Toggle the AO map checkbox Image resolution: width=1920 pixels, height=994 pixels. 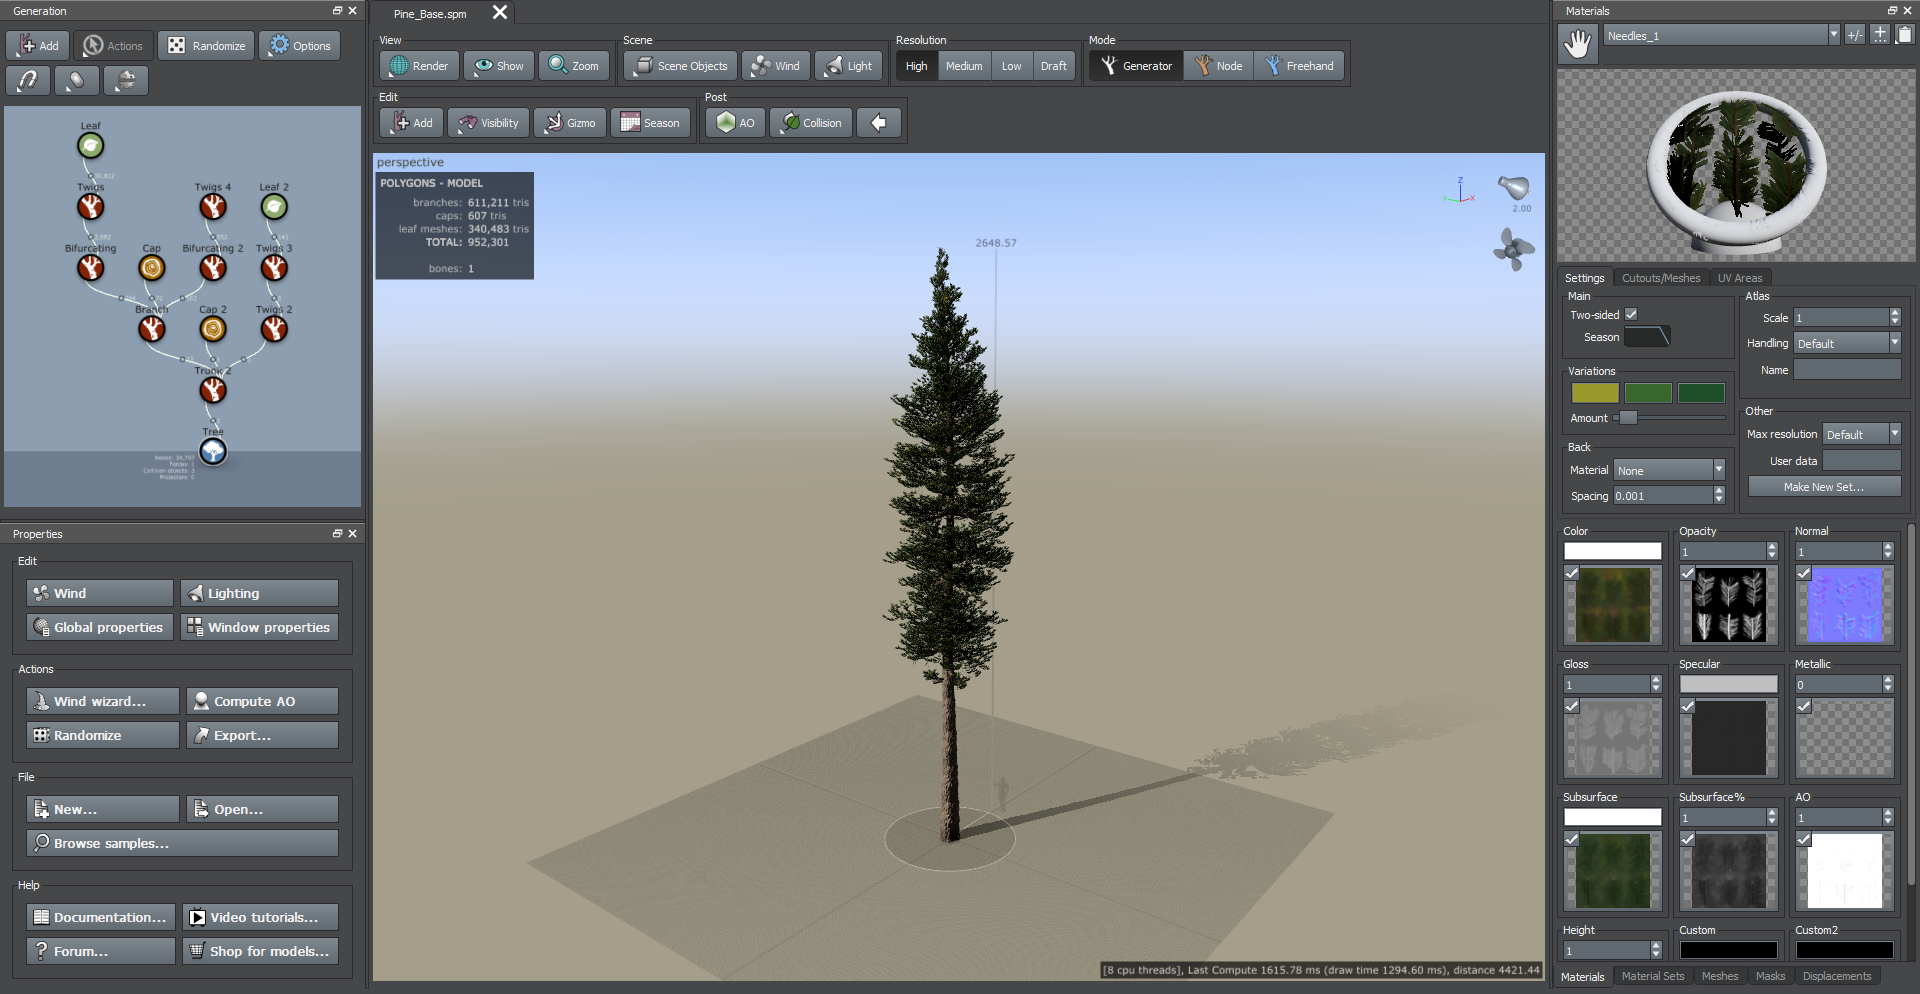[1804, 839]
